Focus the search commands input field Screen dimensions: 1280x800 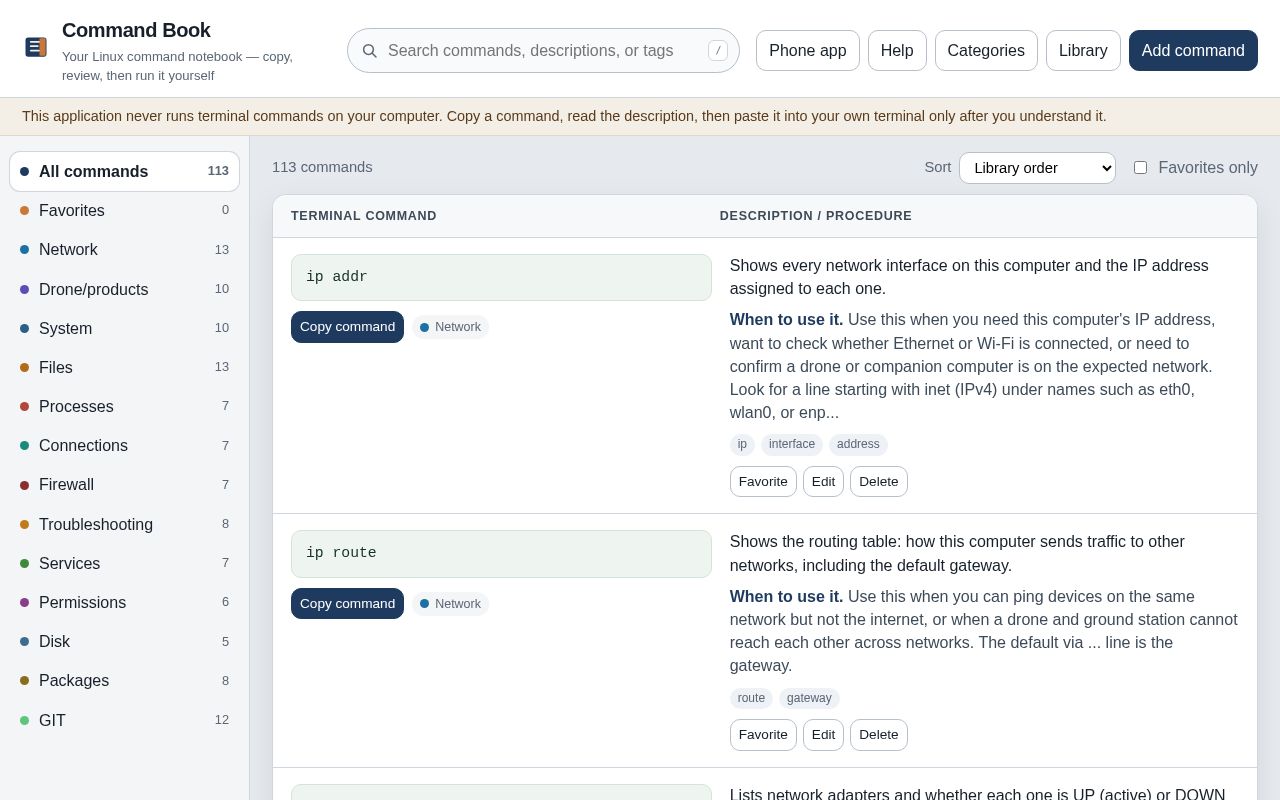[x=543, y=51]
